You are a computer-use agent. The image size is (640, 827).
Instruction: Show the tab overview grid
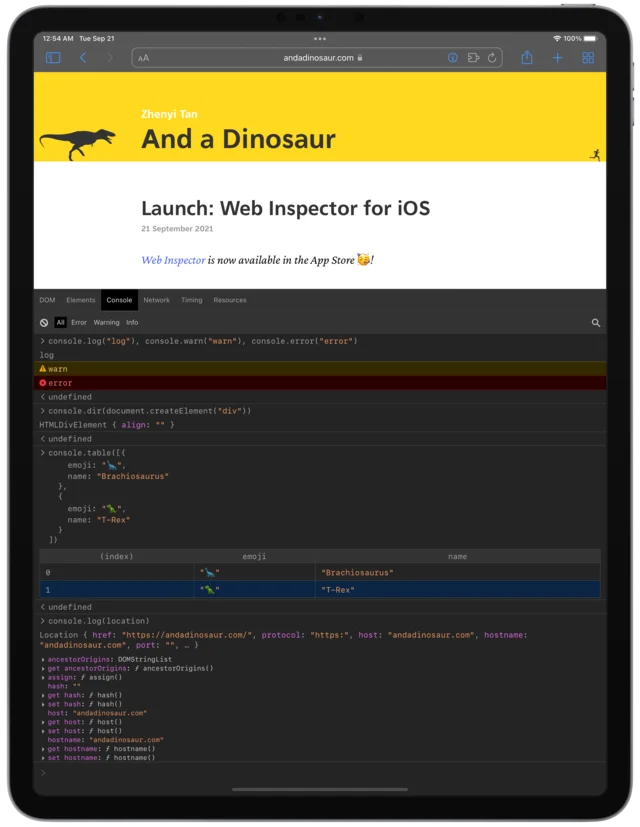pyautogui.click(x=588, y=57)
